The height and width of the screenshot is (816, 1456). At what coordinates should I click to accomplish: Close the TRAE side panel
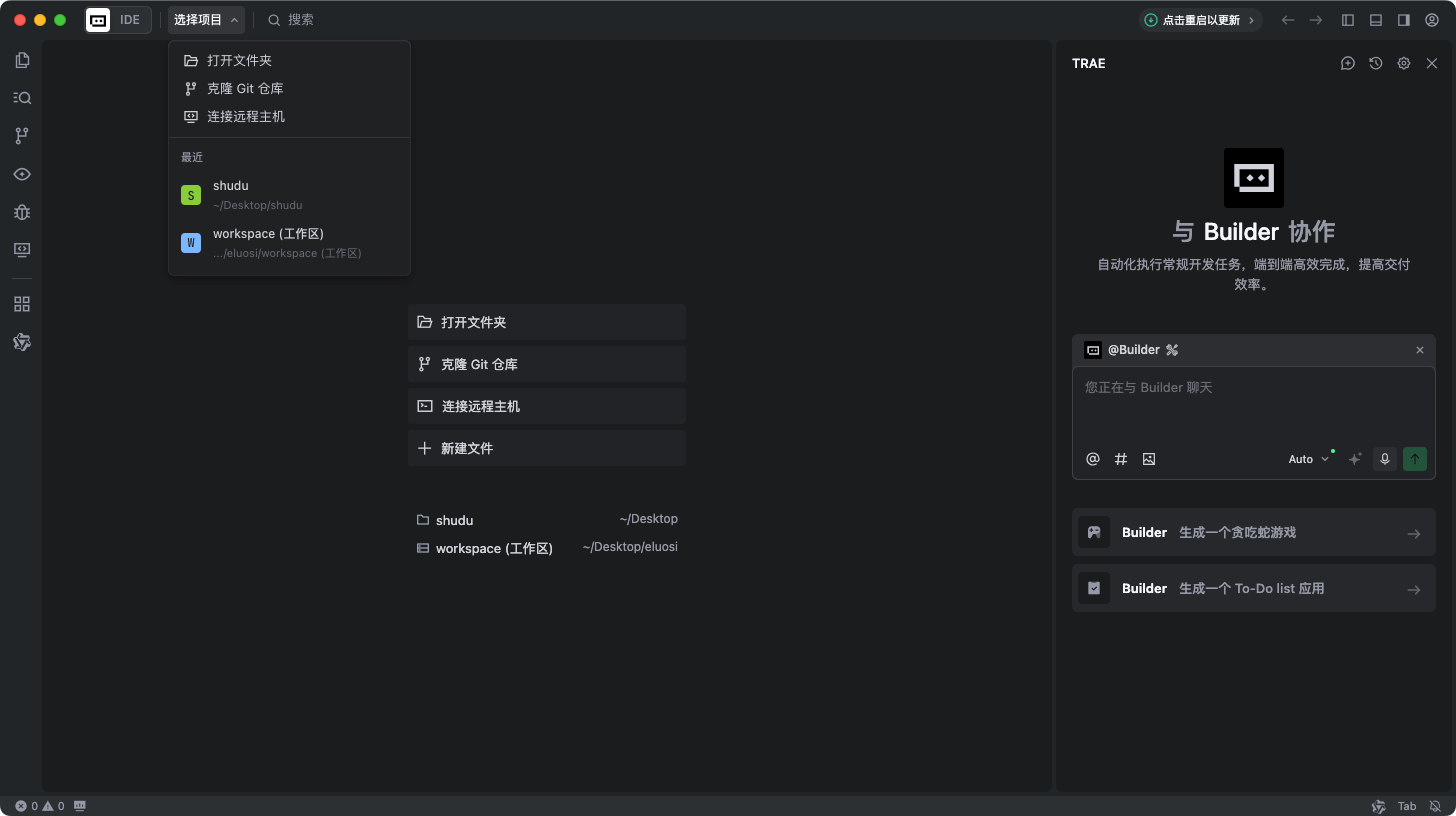pos(1432,63)
